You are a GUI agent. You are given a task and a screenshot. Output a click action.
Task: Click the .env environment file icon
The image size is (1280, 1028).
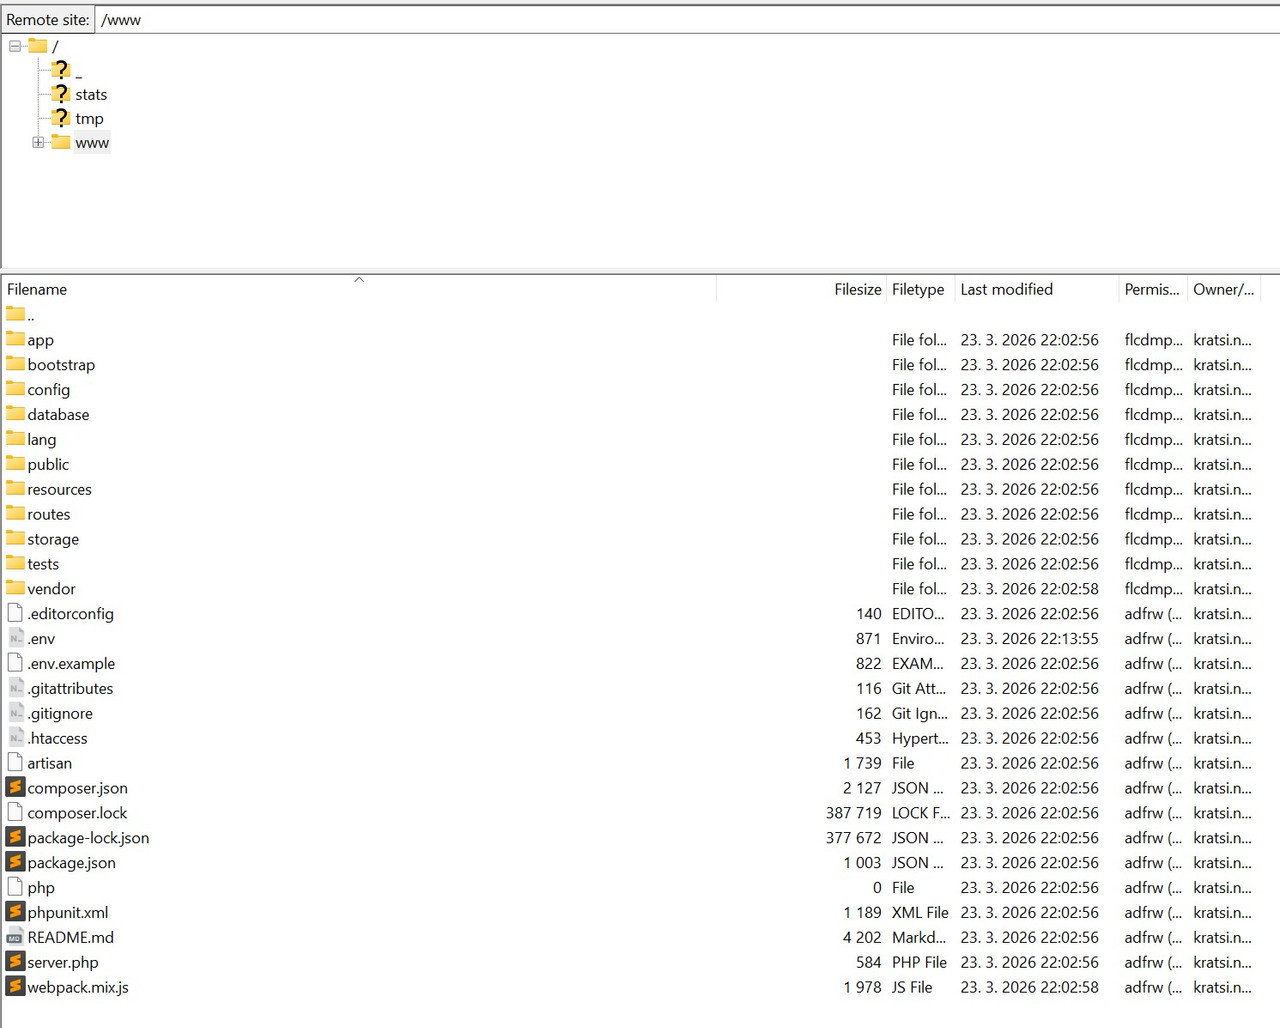[x=15, y=638]
